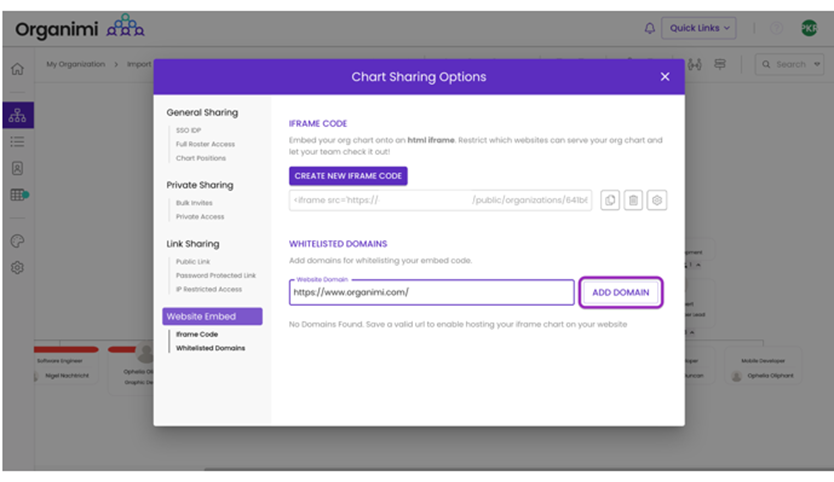Open the PKR user avatar menu

(808, 28)
